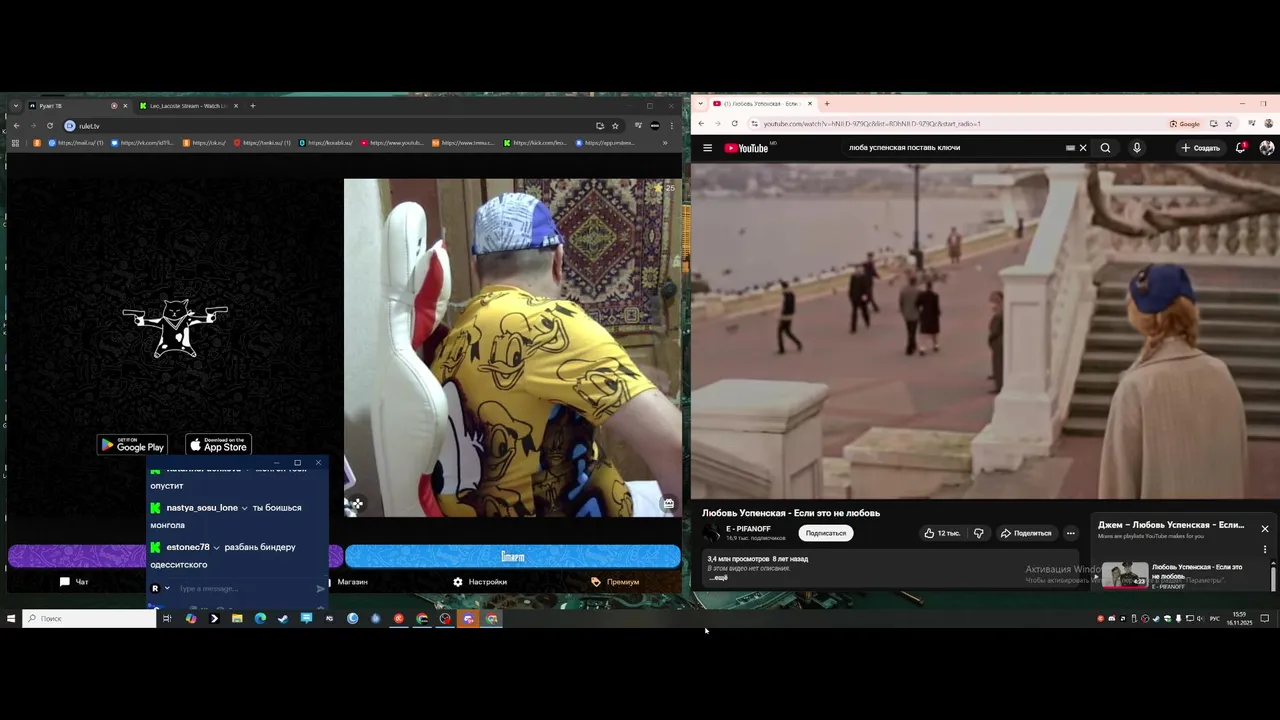This screenshot has height=720, width=1280.
Task: Click the YouTube search magnifier button
Action: tap(1105, 148)
